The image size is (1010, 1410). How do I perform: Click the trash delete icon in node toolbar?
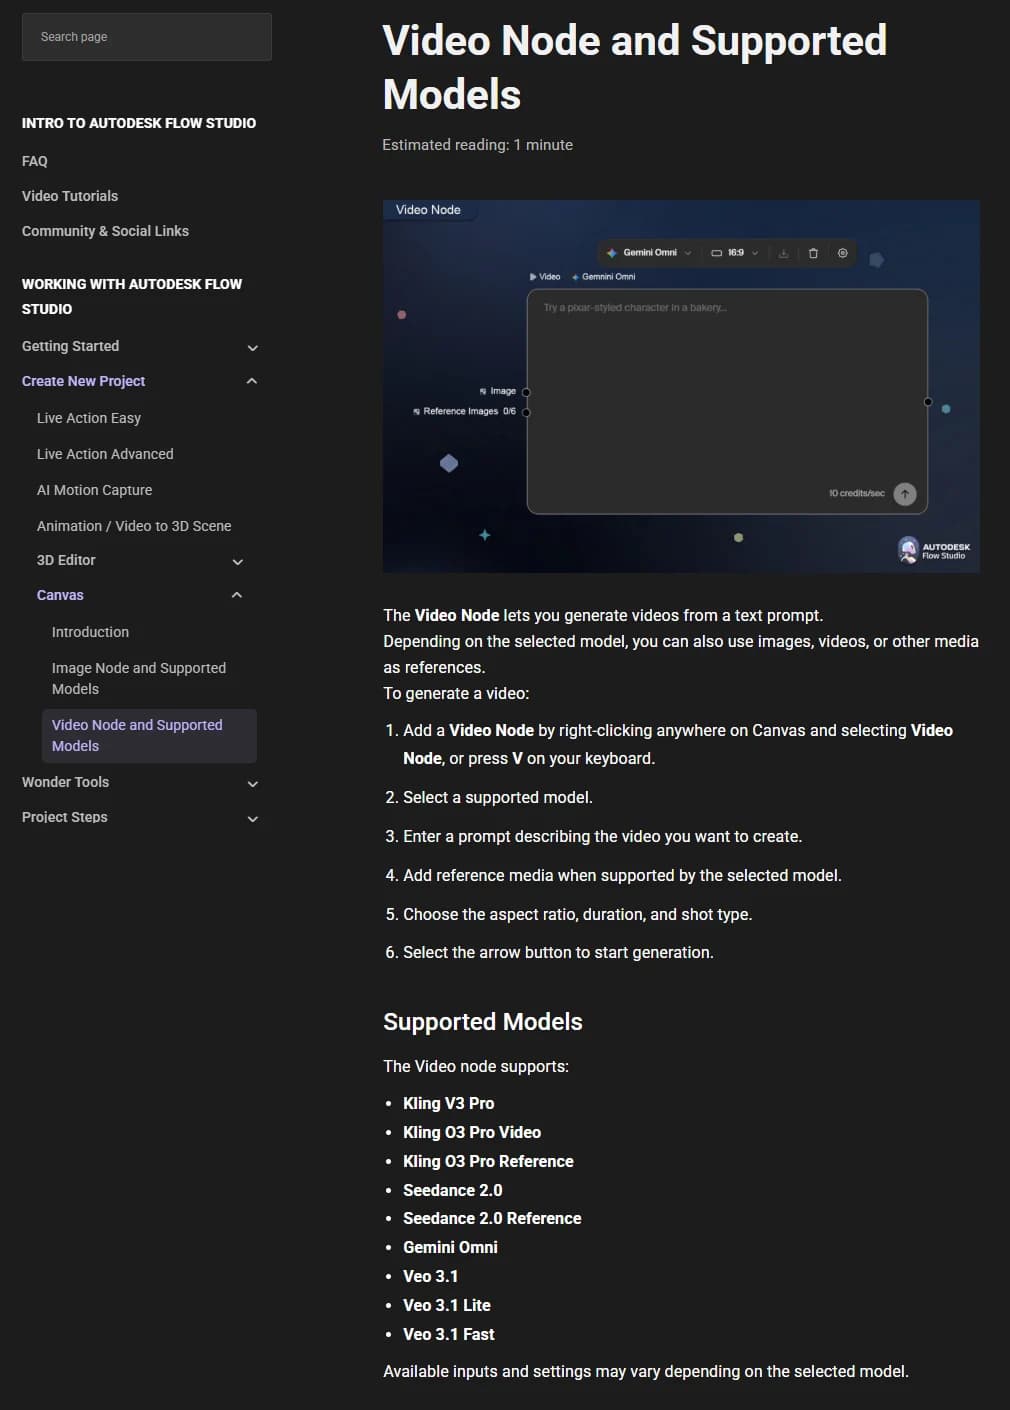coord(813,253)
